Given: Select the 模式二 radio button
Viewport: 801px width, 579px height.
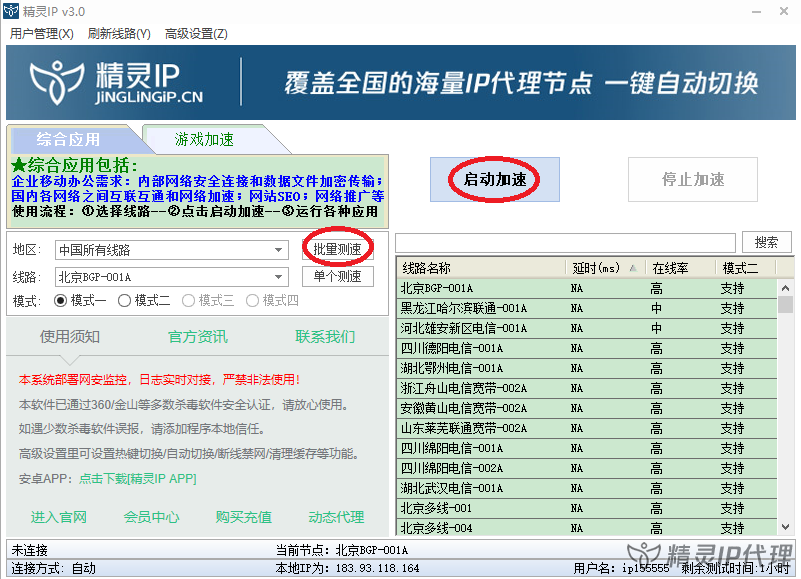Looking at the screenshot, I should [125, 300].
